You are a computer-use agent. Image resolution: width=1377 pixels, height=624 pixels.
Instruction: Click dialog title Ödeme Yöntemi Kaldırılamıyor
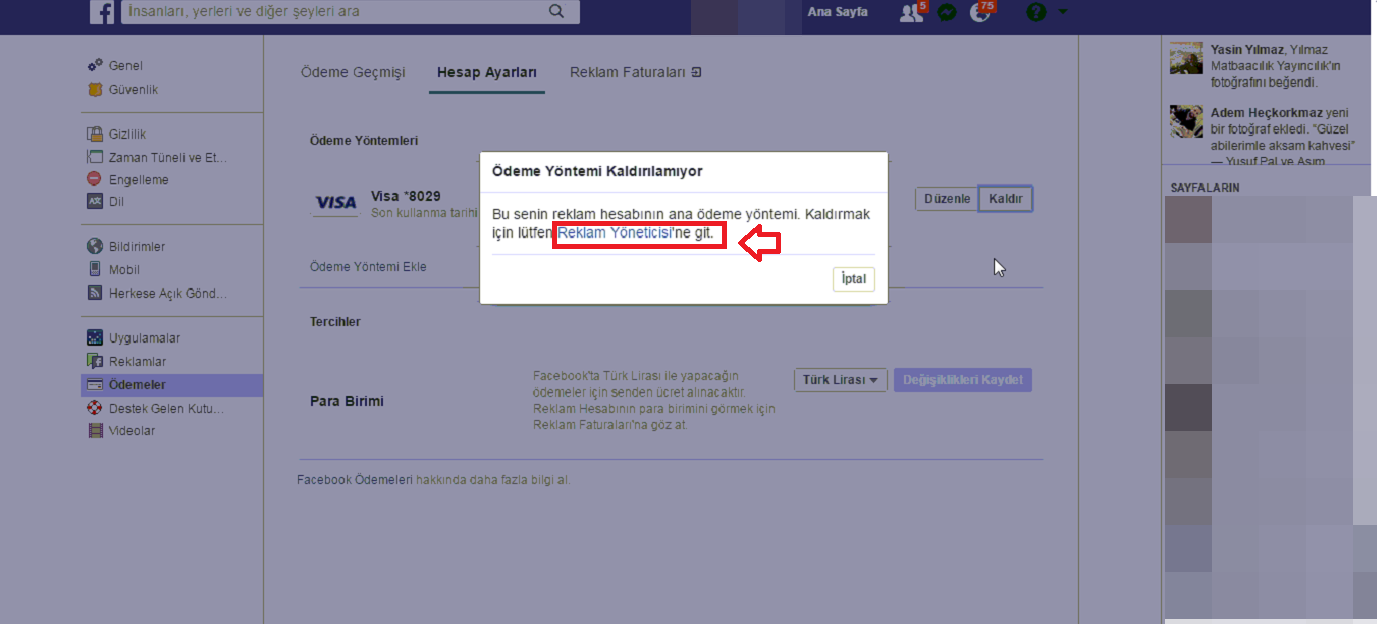tap(597, 171)
